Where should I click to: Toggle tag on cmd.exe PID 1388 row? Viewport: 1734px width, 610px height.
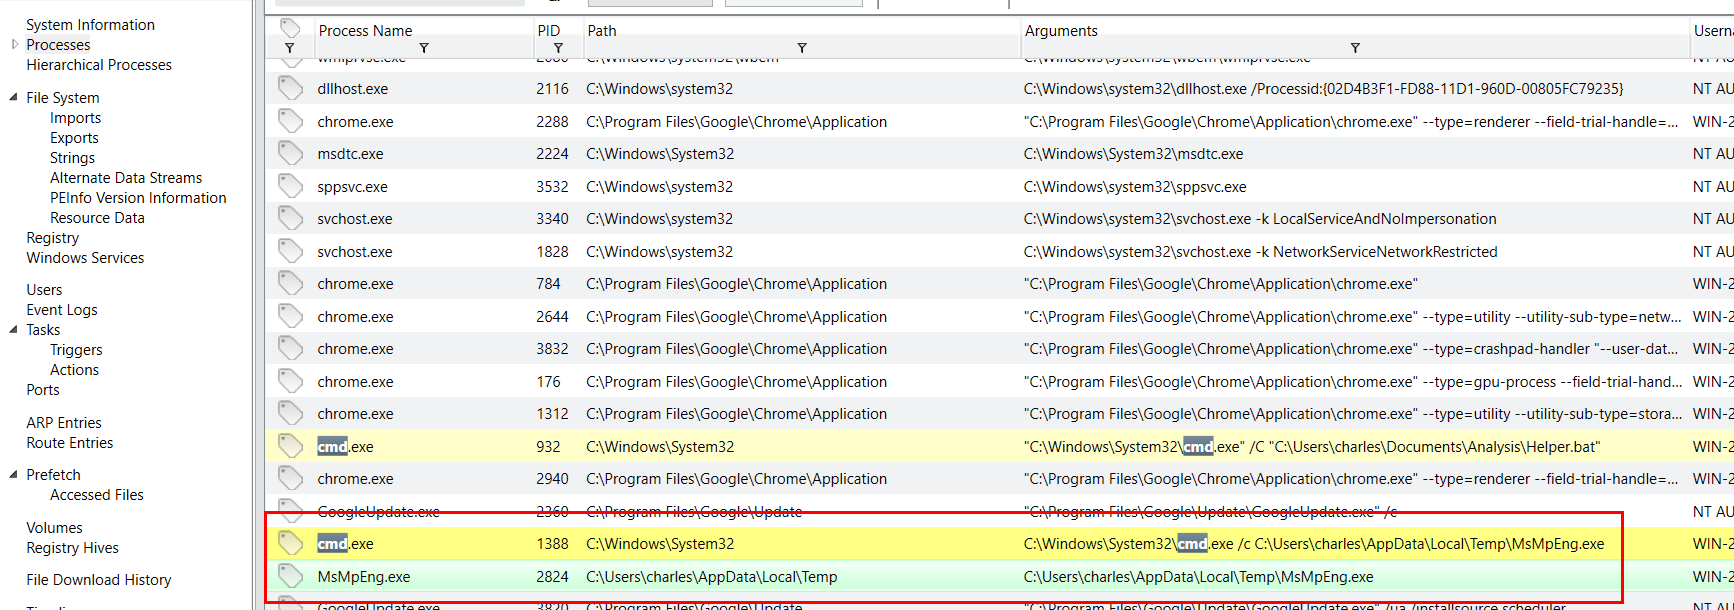coord(290,543)
